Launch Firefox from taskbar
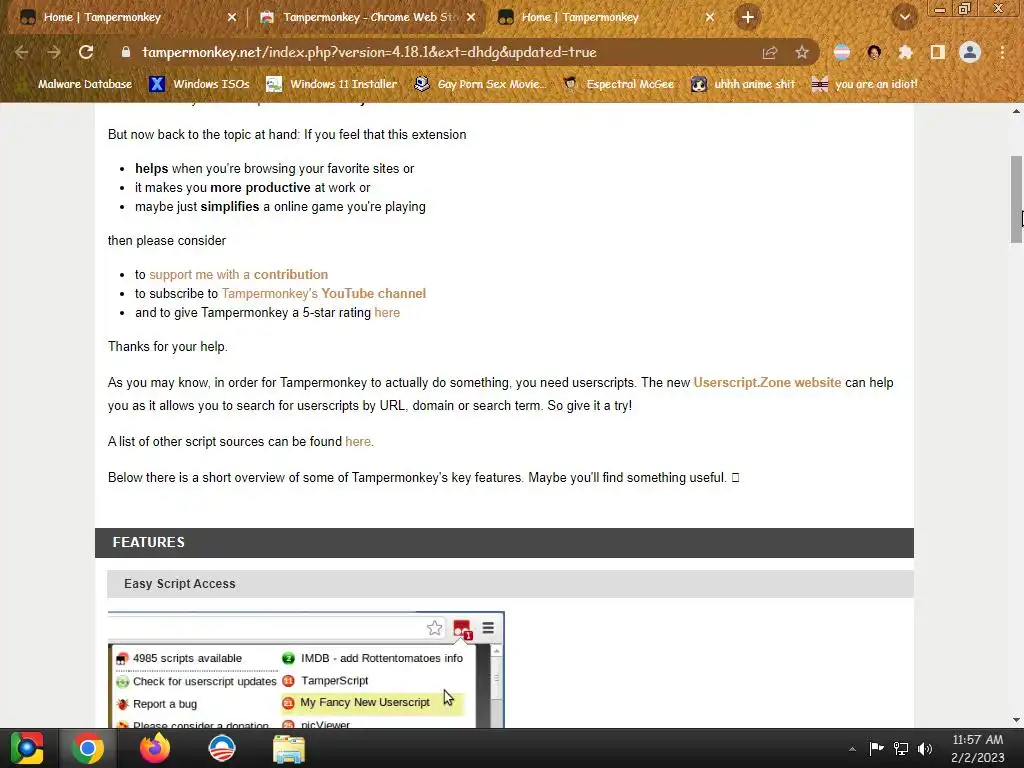 [x=155, y=748]
